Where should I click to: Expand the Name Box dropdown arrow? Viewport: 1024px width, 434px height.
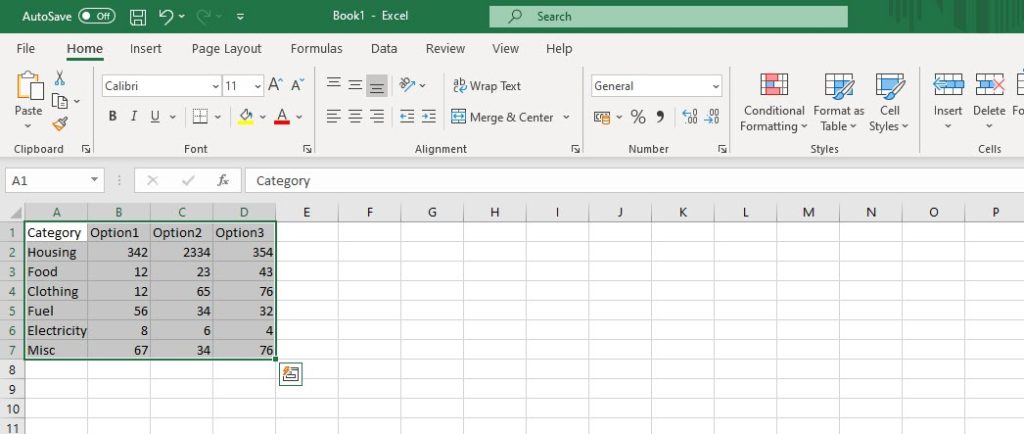pyautogui.click(x=95, y=179)
